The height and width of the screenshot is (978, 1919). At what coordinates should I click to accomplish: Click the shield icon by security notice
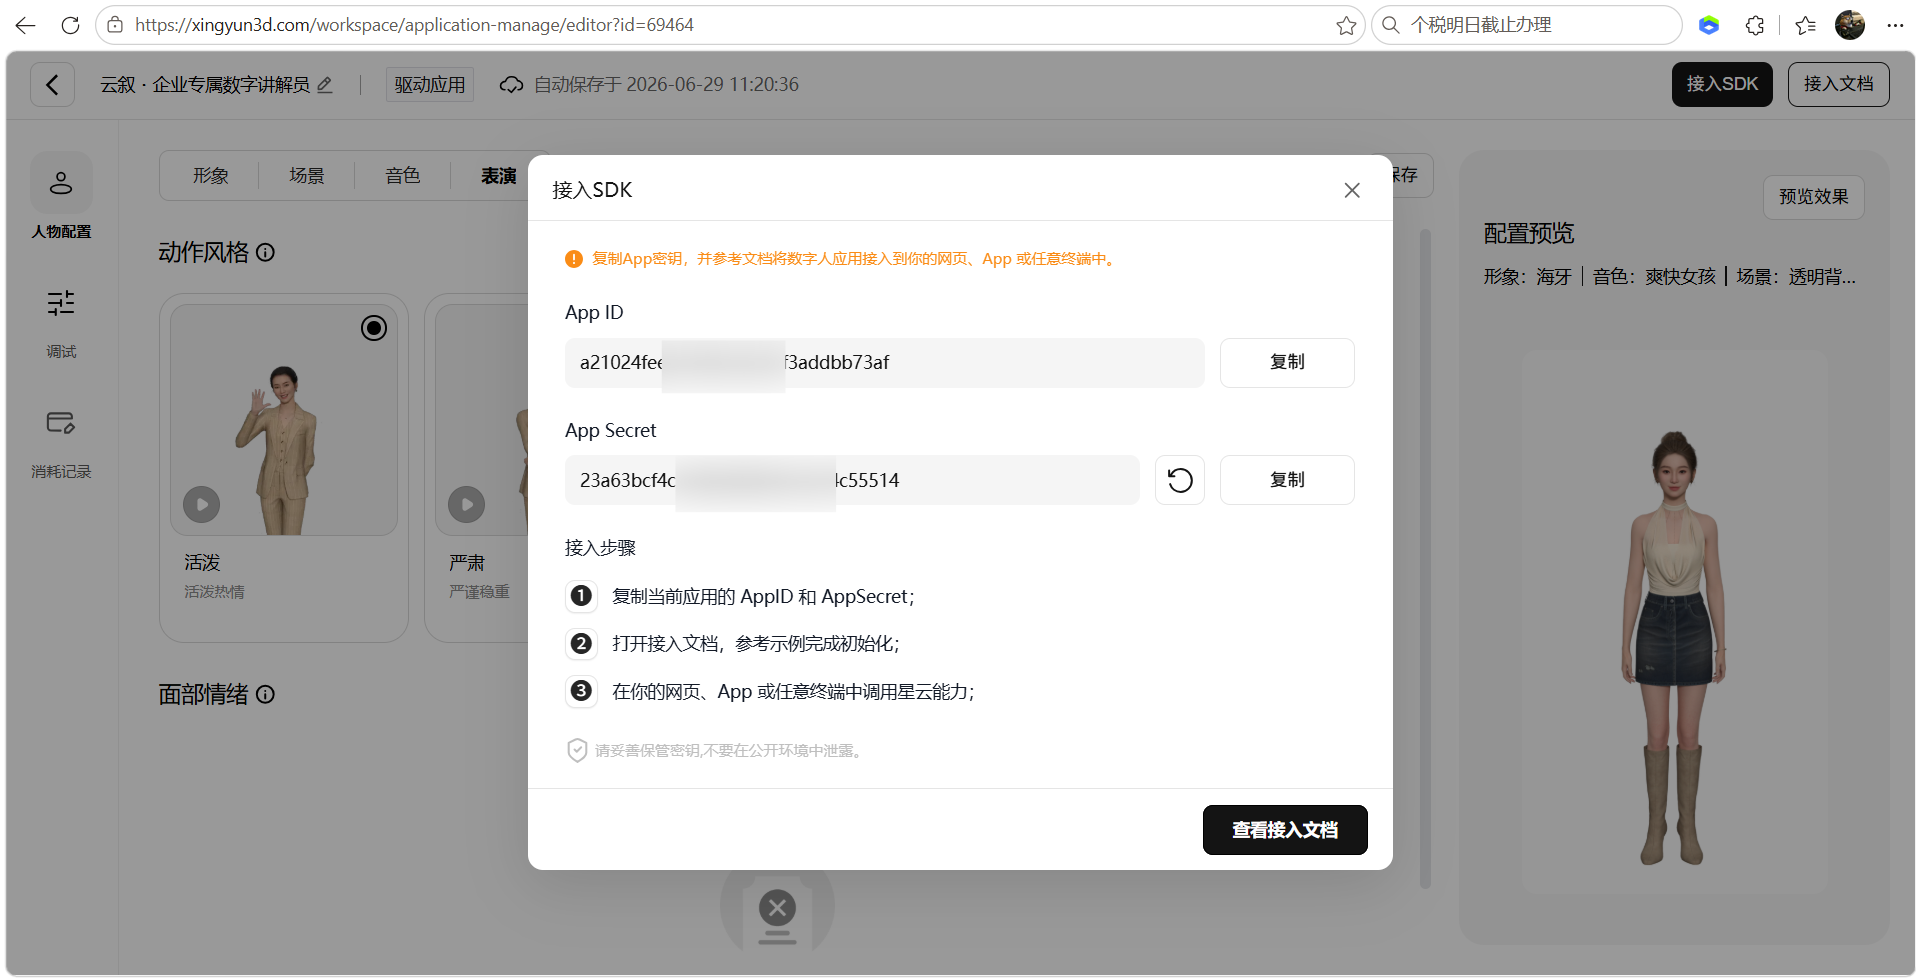pyautogui.click(x=577, y=750)
